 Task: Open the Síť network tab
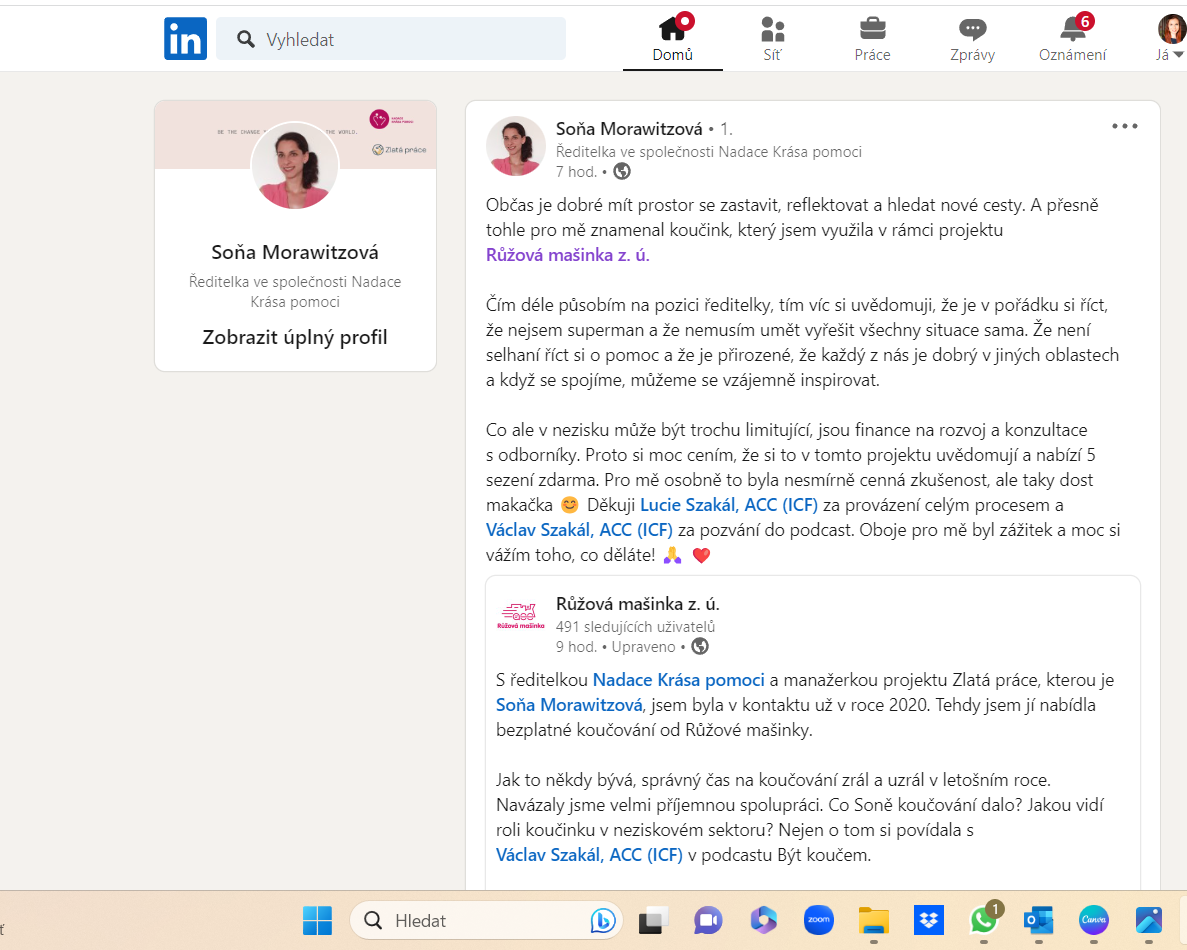pyautogui.click(x=772, y=39)
